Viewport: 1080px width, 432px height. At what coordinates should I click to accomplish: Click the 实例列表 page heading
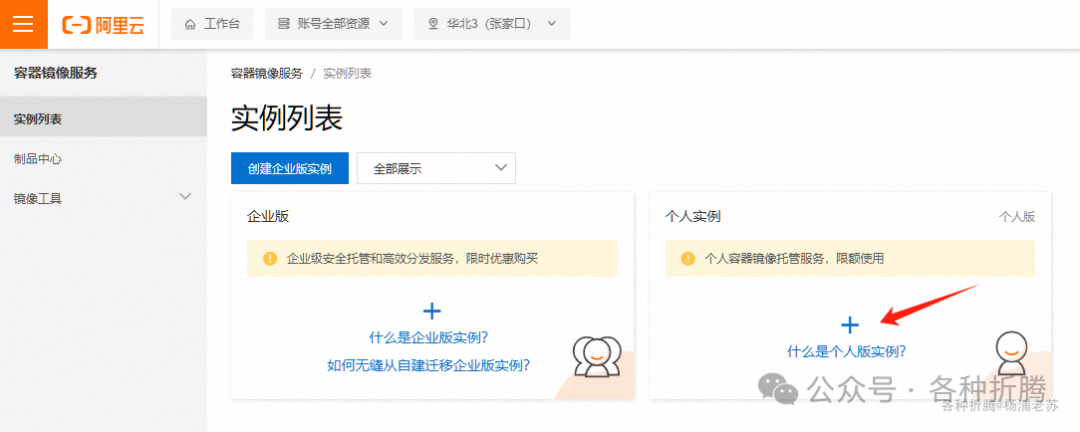[287, 119]
